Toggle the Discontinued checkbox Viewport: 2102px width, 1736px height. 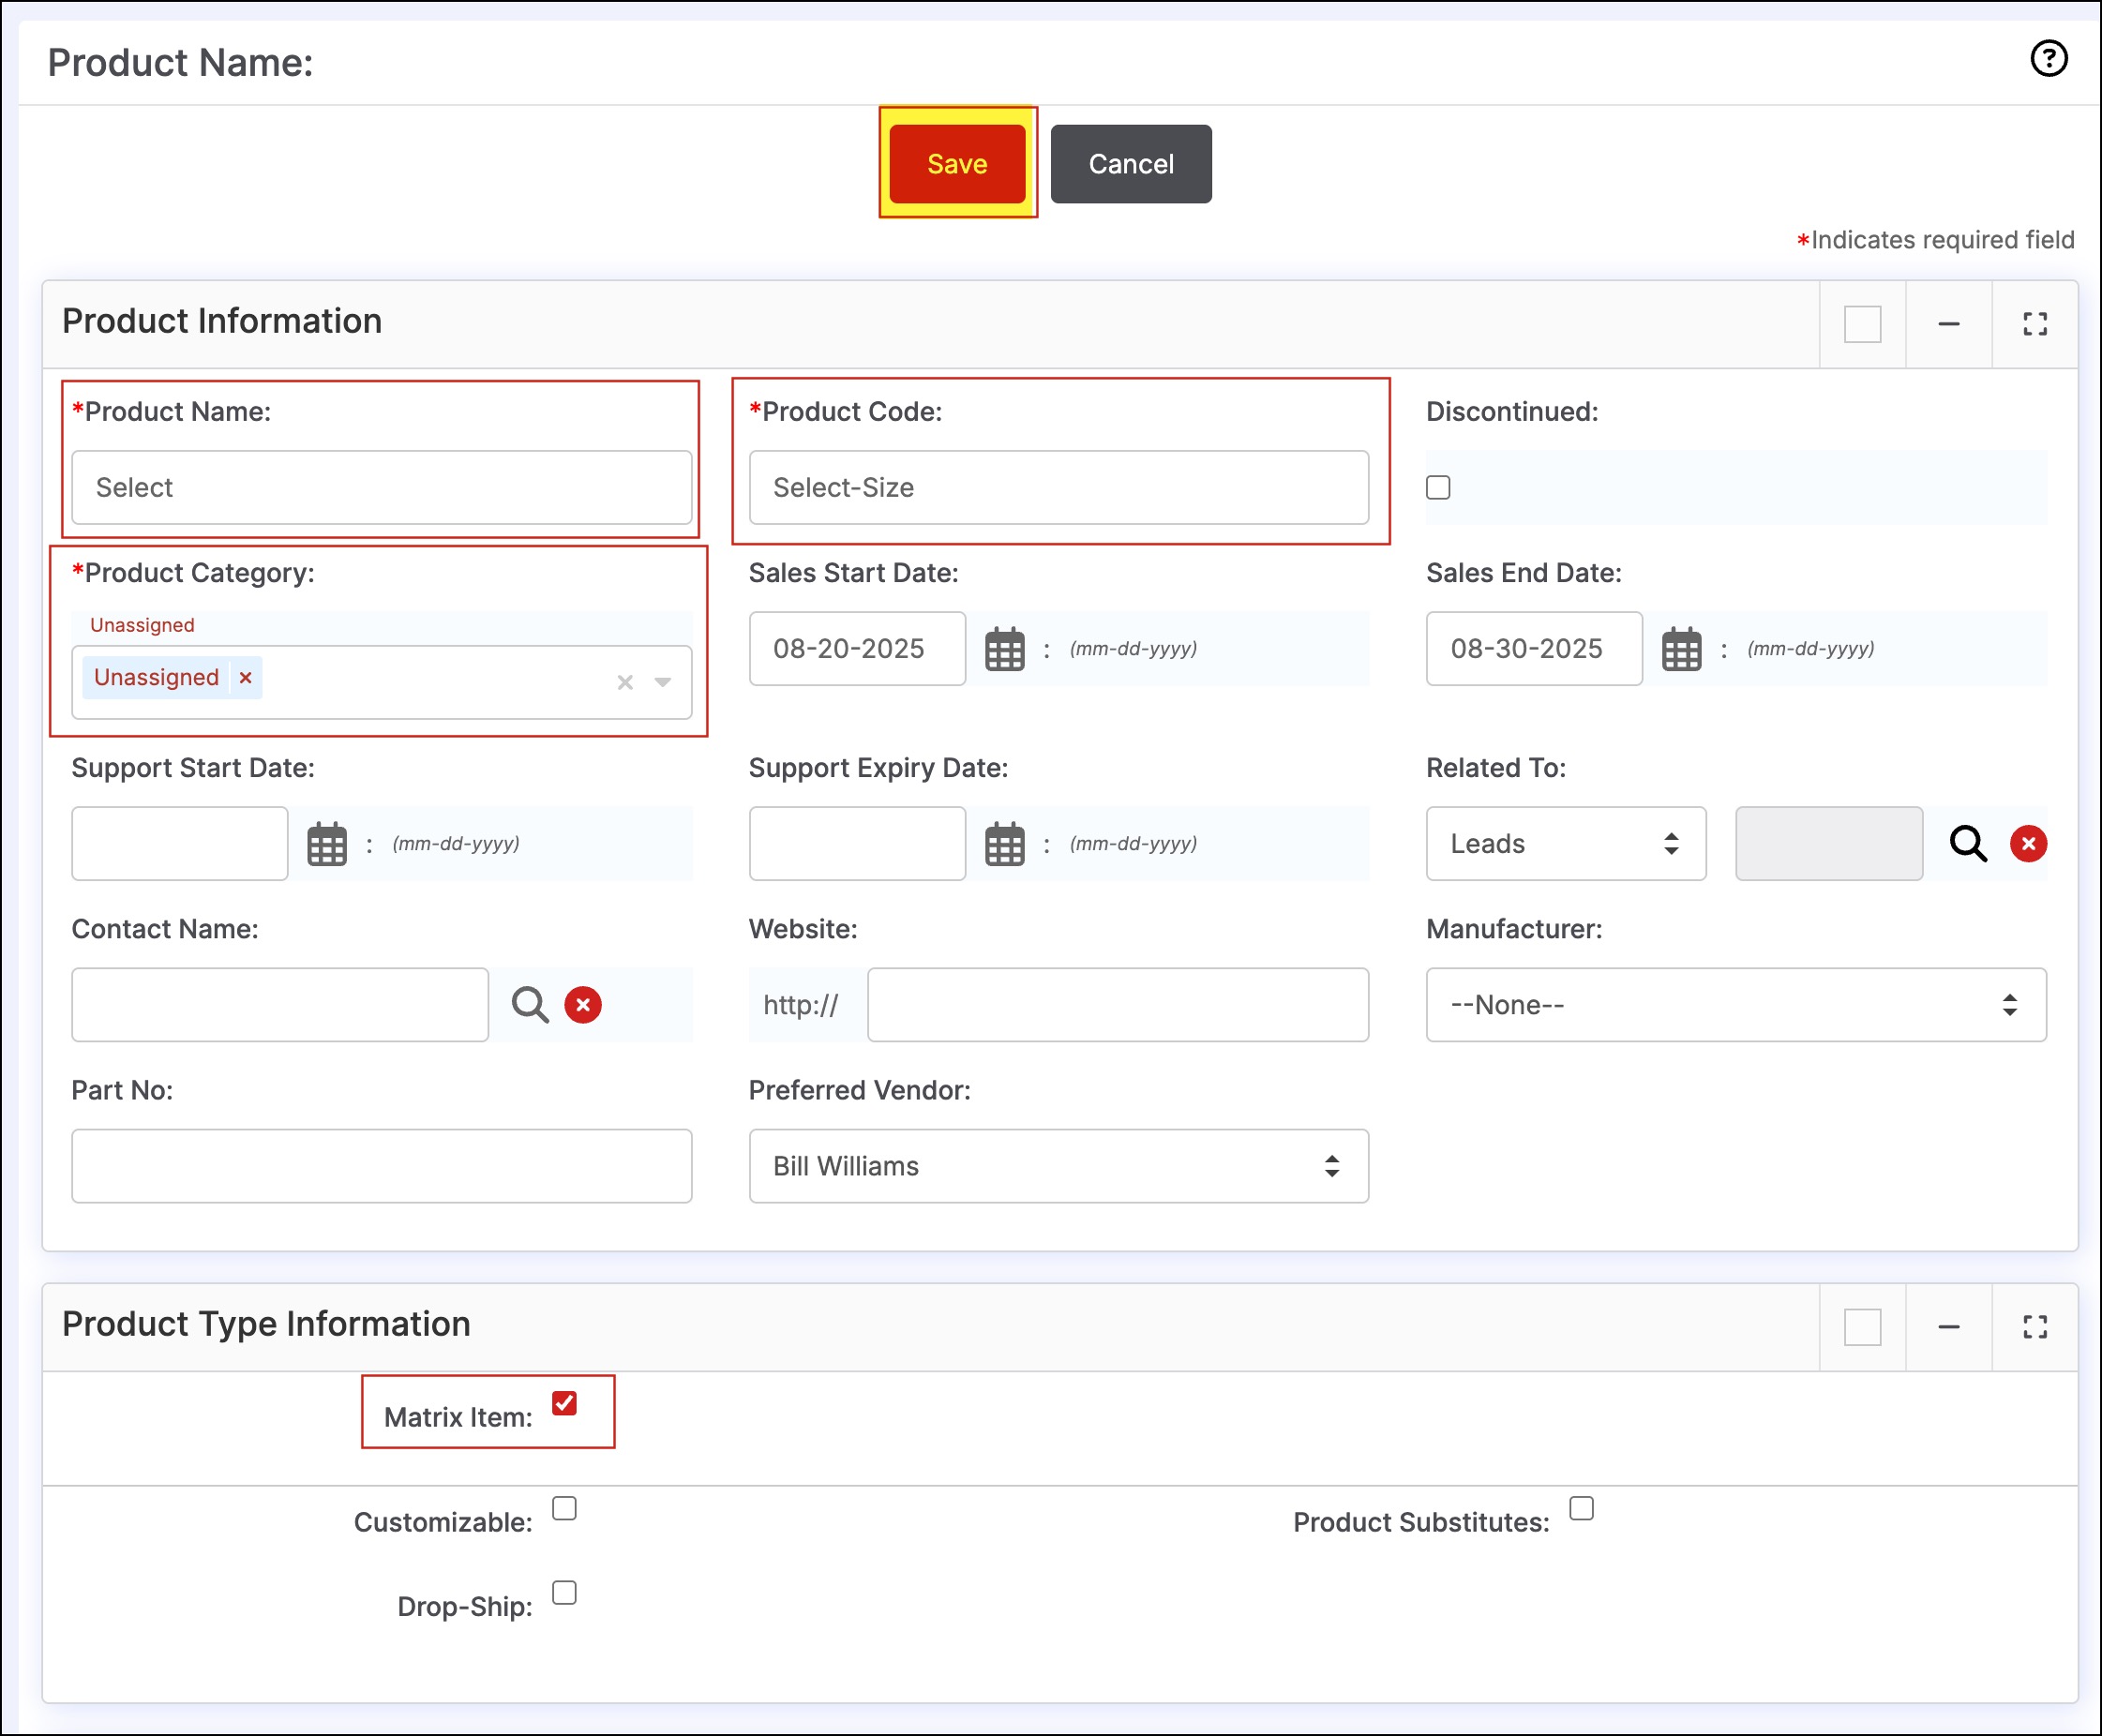coord(1438,488)
